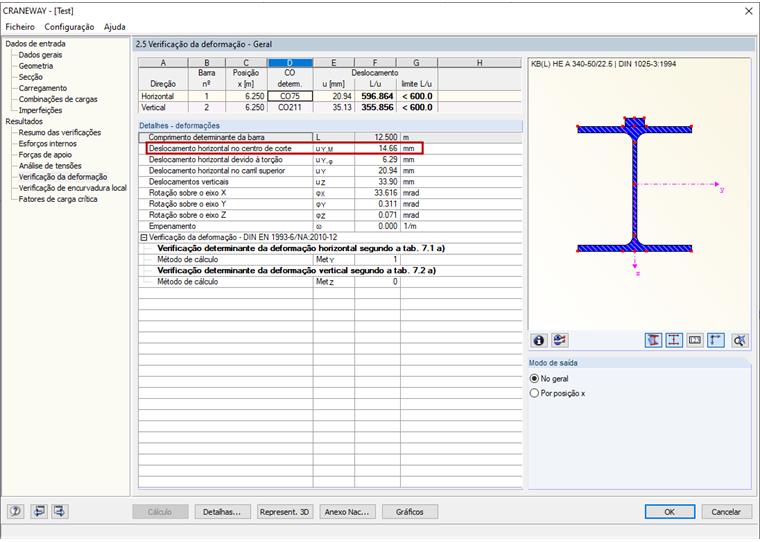Click the Detalhes... button
Screen dimensions: 760x542
[x=222, y=511]
